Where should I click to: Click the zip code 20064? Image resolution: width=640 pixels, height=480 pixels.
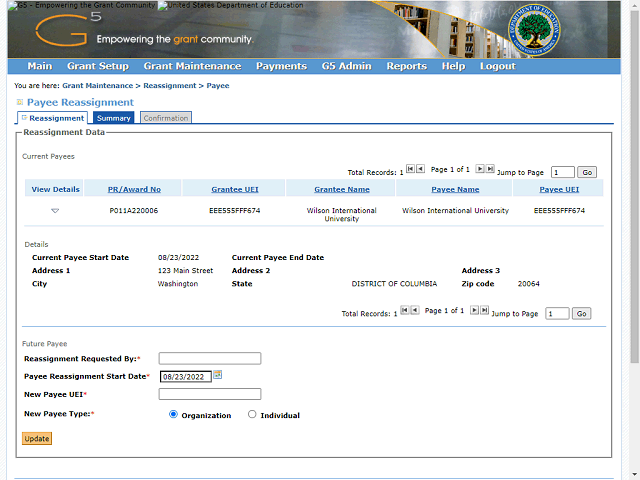pos(529,284)
